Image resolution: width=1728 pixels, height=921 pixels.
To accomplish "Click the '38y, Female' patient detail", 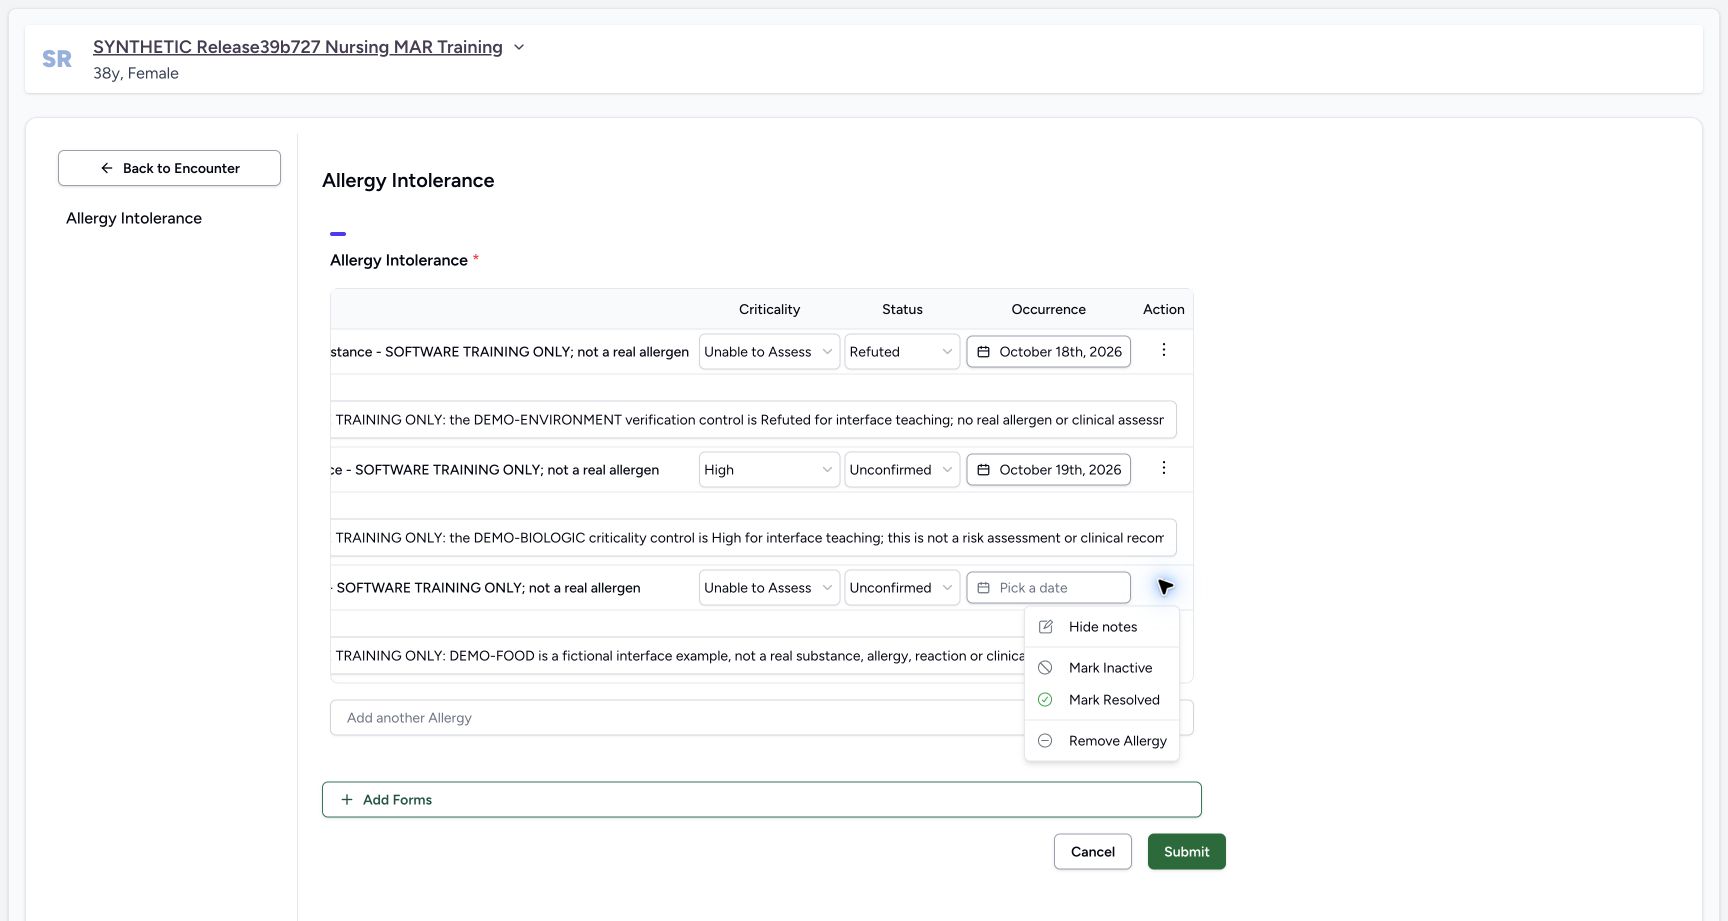I will pyautogui.click(x=136, y=73).
